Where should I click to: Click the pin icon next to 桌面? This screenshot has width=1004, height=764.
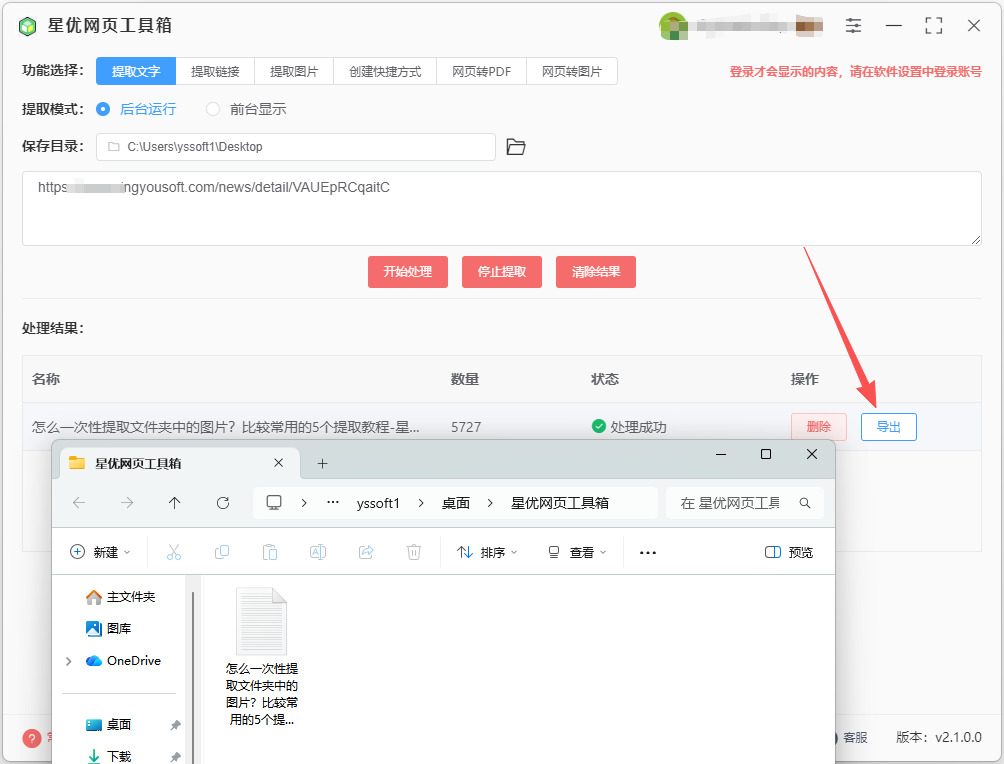(175, 725)
